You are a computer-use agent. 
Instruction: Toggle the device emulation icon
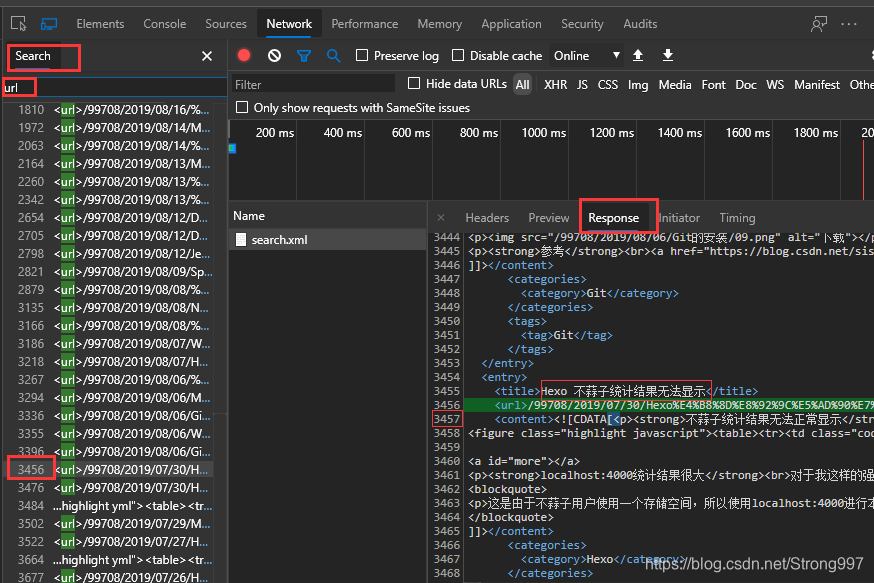(49, 24)
